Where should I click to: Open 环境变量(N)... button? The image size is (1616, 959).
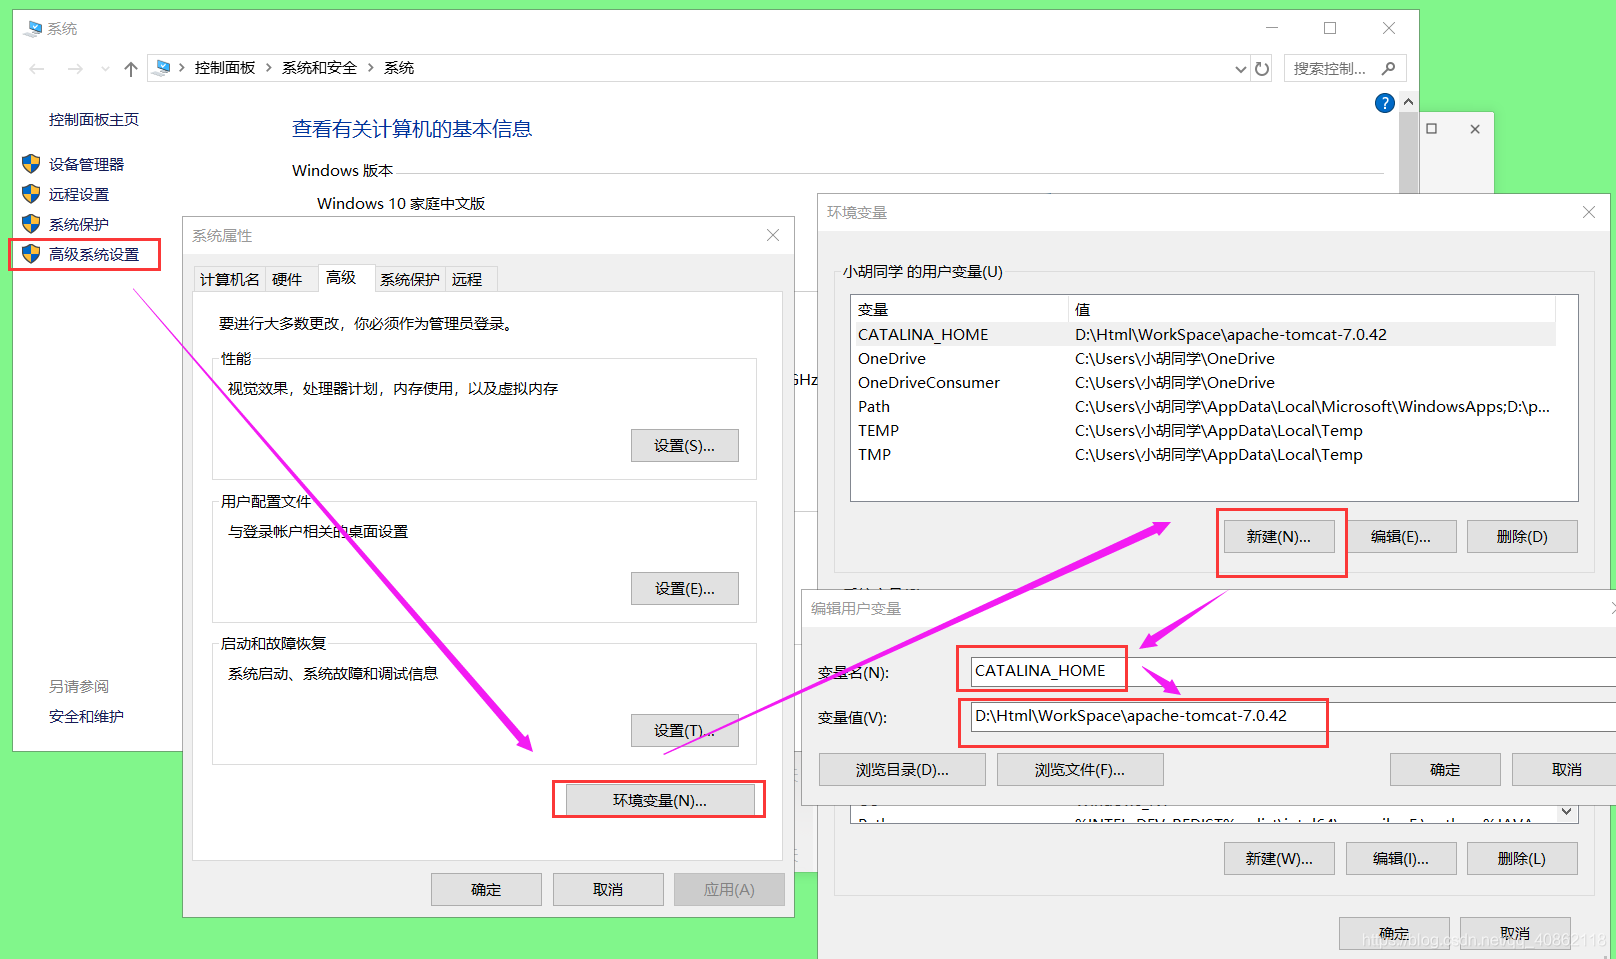point(660,801)
